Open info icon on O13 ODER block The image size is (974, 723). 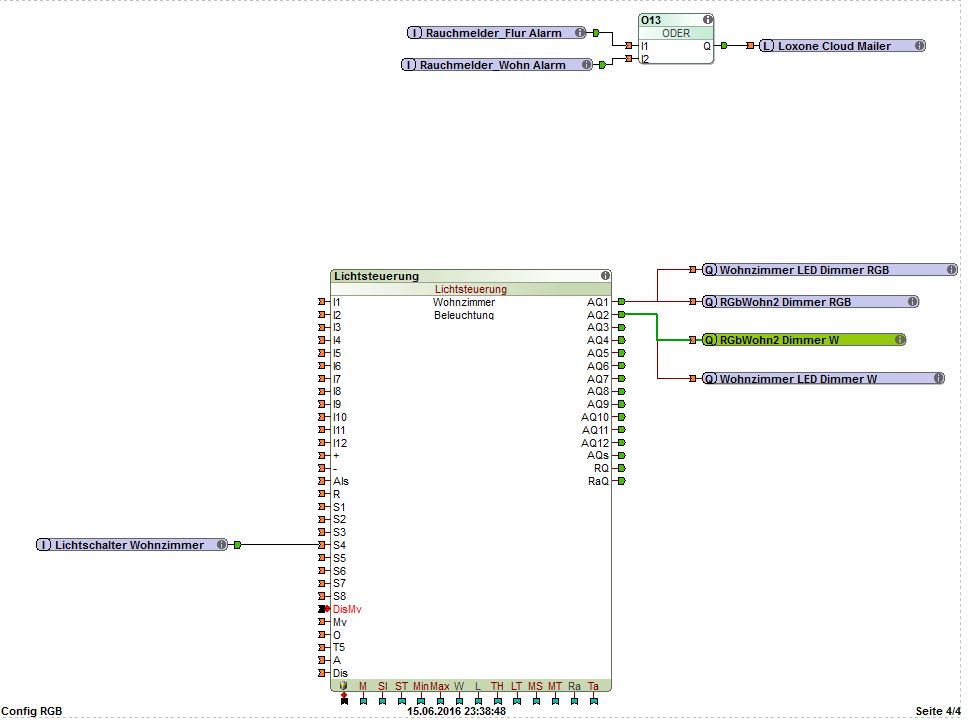(x=707, y=20)
